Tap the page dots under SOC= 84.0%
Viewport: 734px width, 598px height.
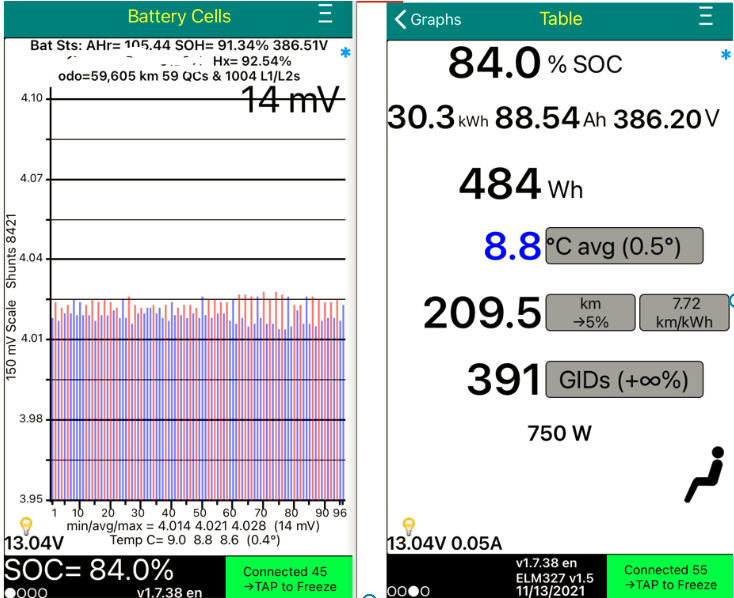pyautogui.click(x=24, y=591)
